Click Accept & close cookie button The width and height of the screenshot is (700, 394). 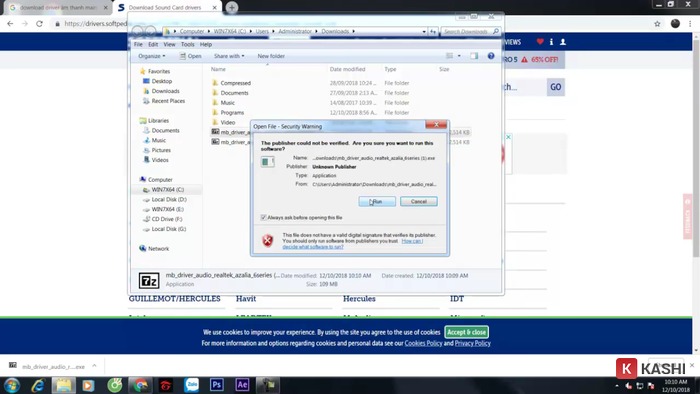[x=467, y=332]
